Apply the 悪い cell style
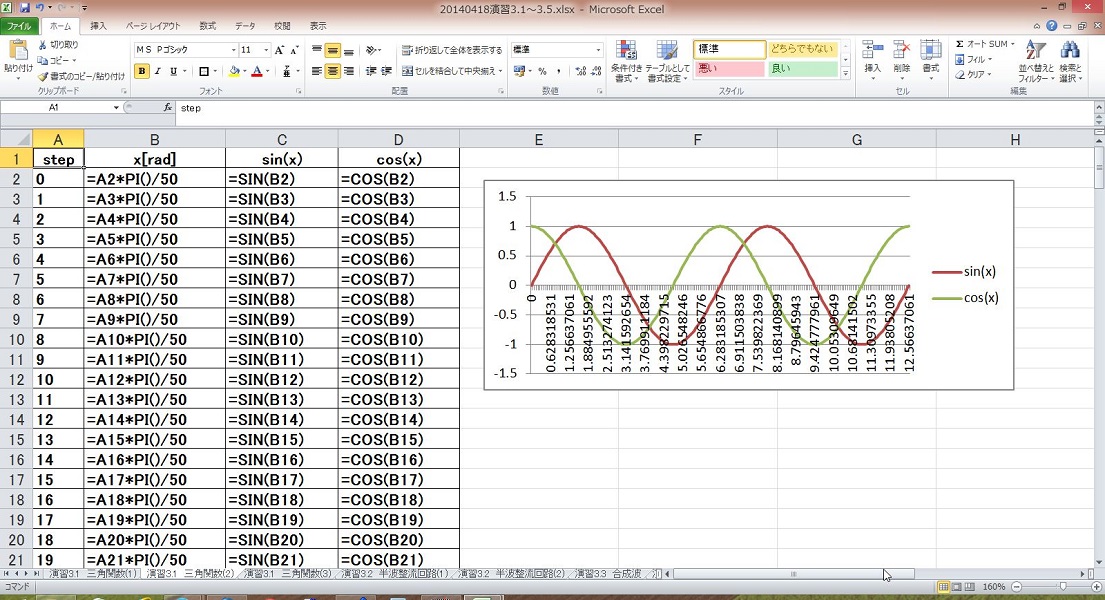The image size is (1105, 600). coord(727,69)
